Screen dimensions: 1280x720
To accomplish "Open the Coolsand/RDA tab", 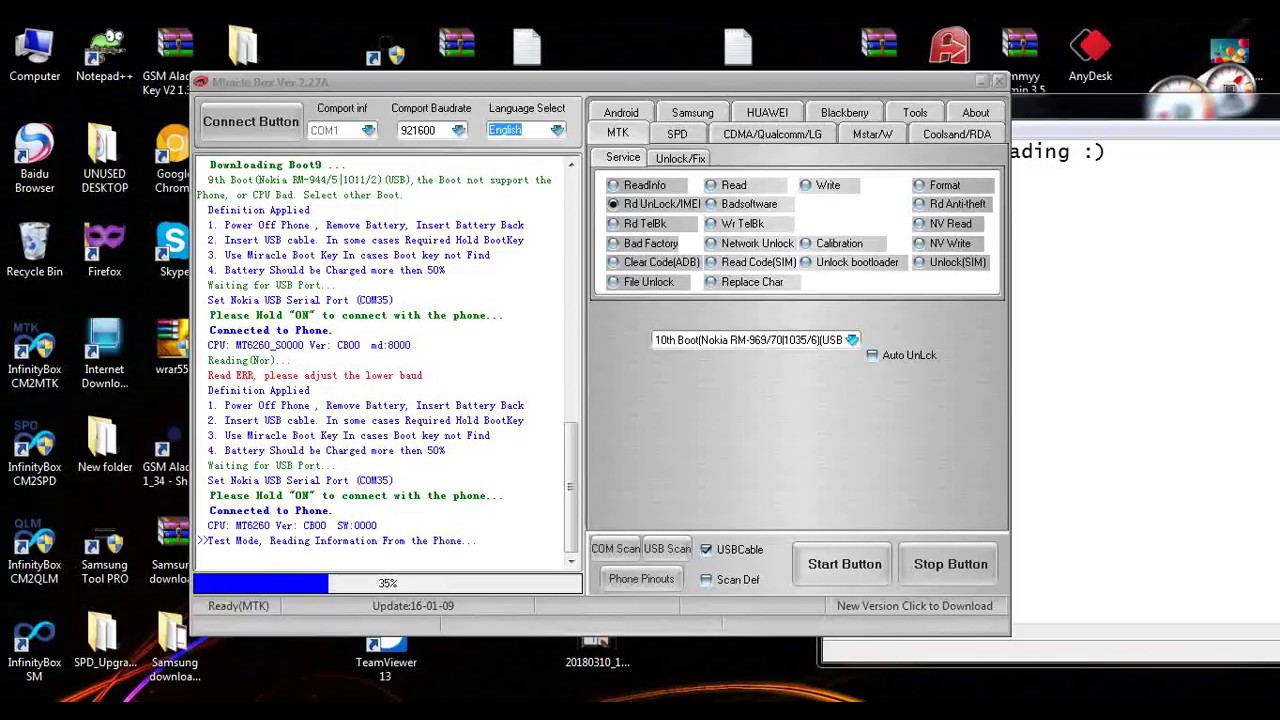I will coord(957,135).
